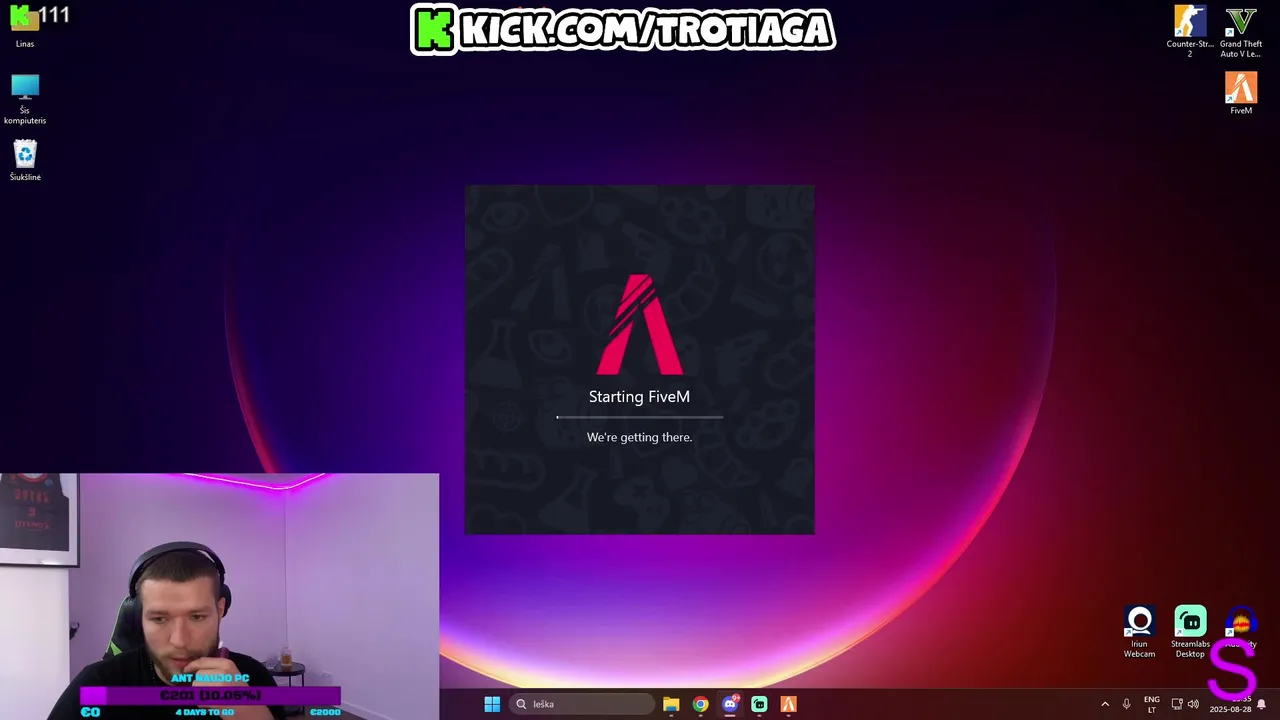Click the 'Starting FiveM' text
Screen dimensions: 1280x720
coord(639,397)
